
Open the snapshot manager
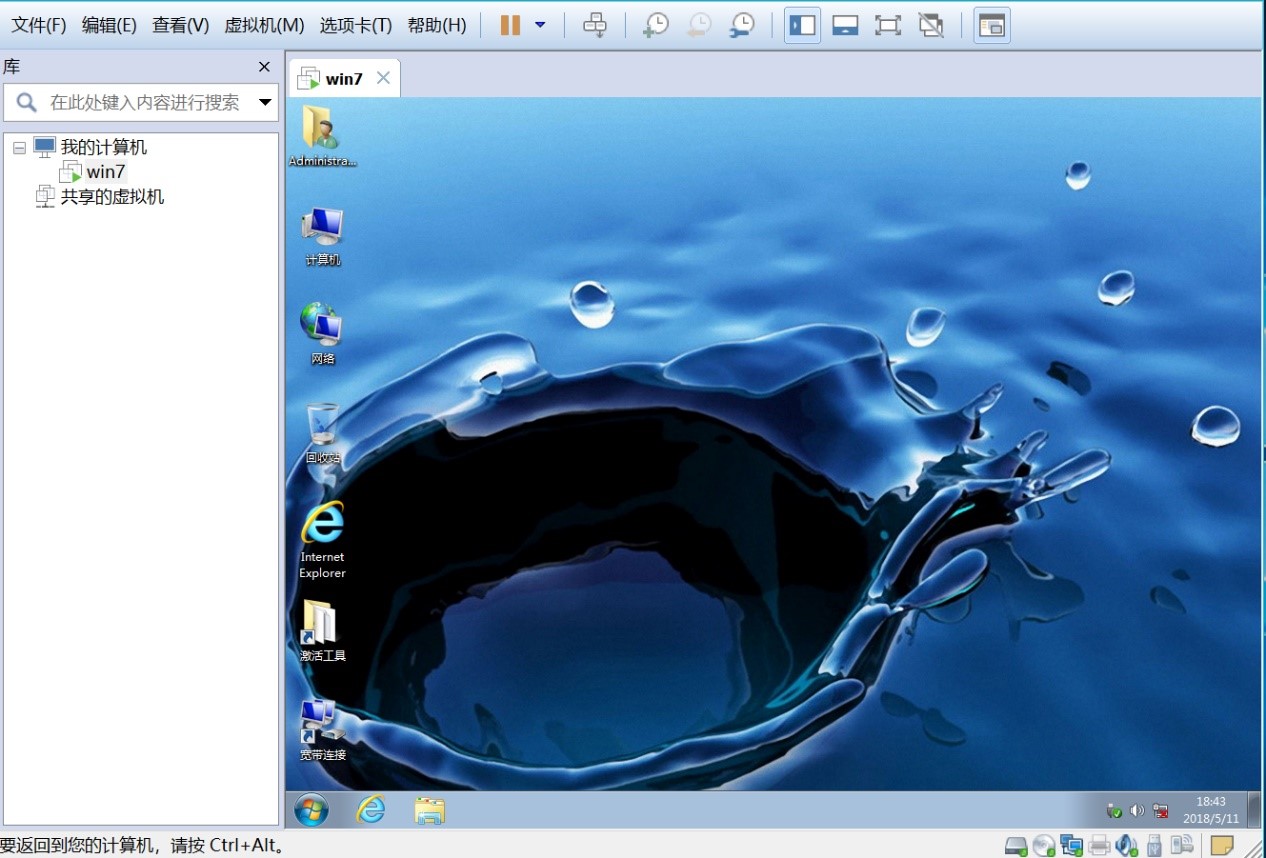742,25
